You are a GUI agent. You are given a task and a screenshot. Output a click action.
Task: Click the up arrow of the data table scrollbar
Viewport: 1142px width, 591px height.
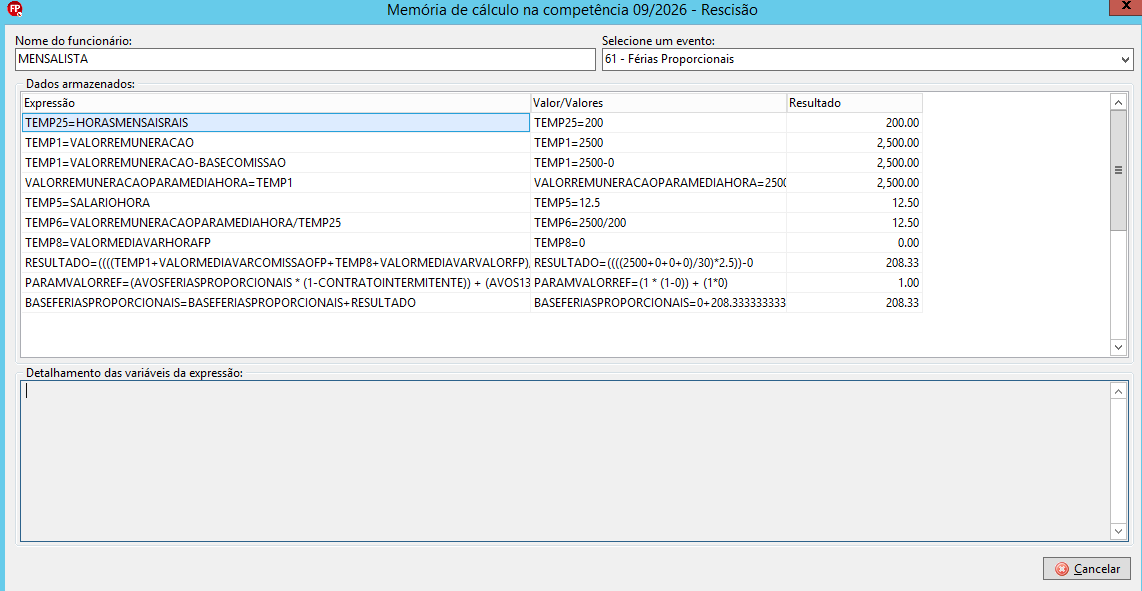click(x=1118, y=101)
